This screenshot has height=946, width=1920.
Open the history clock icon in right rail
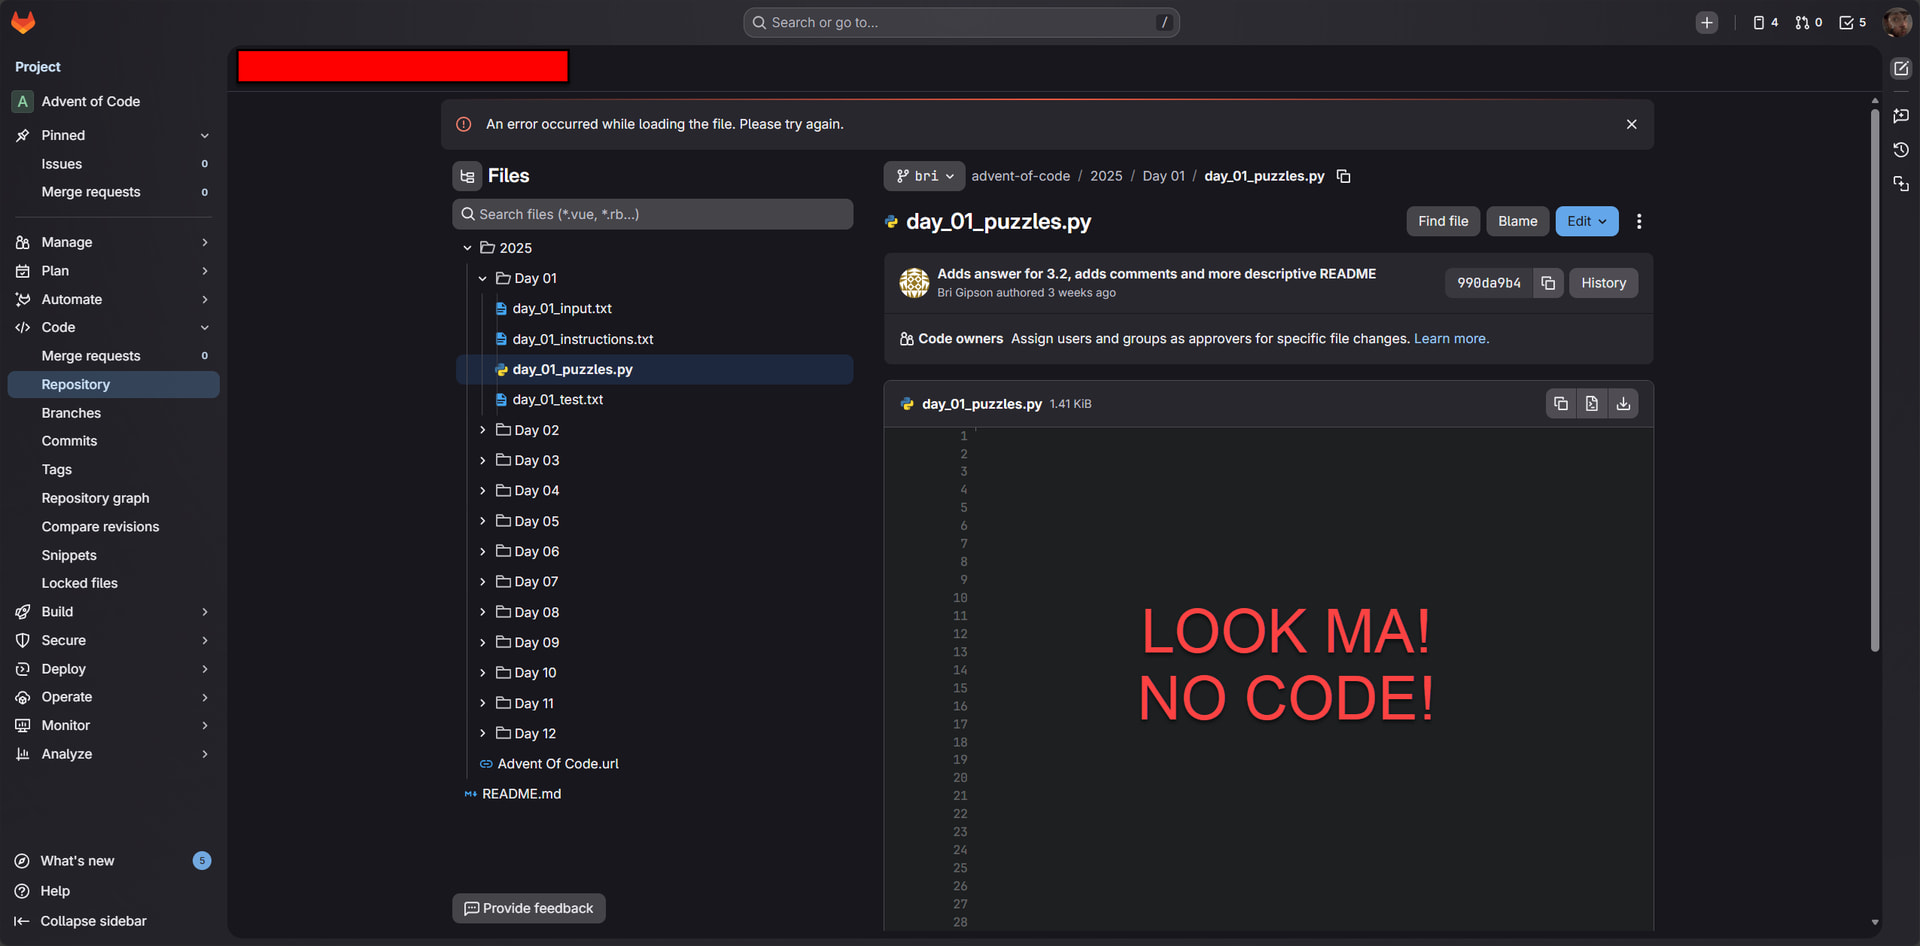pos(1901,150)
